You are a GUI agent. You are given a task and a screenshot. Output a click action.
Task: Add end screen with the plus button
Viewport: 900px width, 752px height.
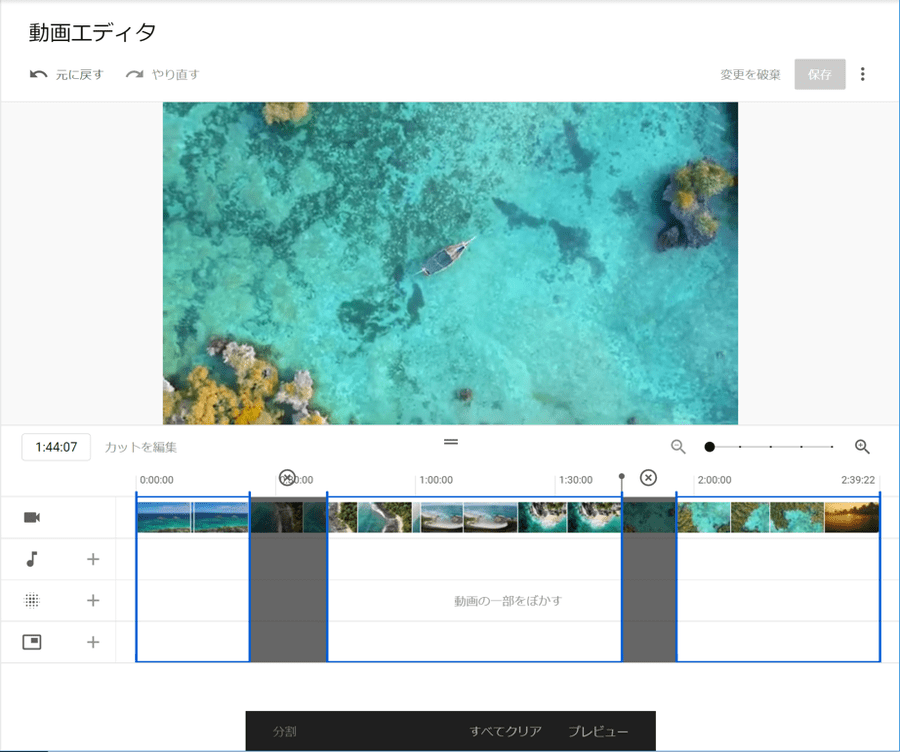coord(93,642)
